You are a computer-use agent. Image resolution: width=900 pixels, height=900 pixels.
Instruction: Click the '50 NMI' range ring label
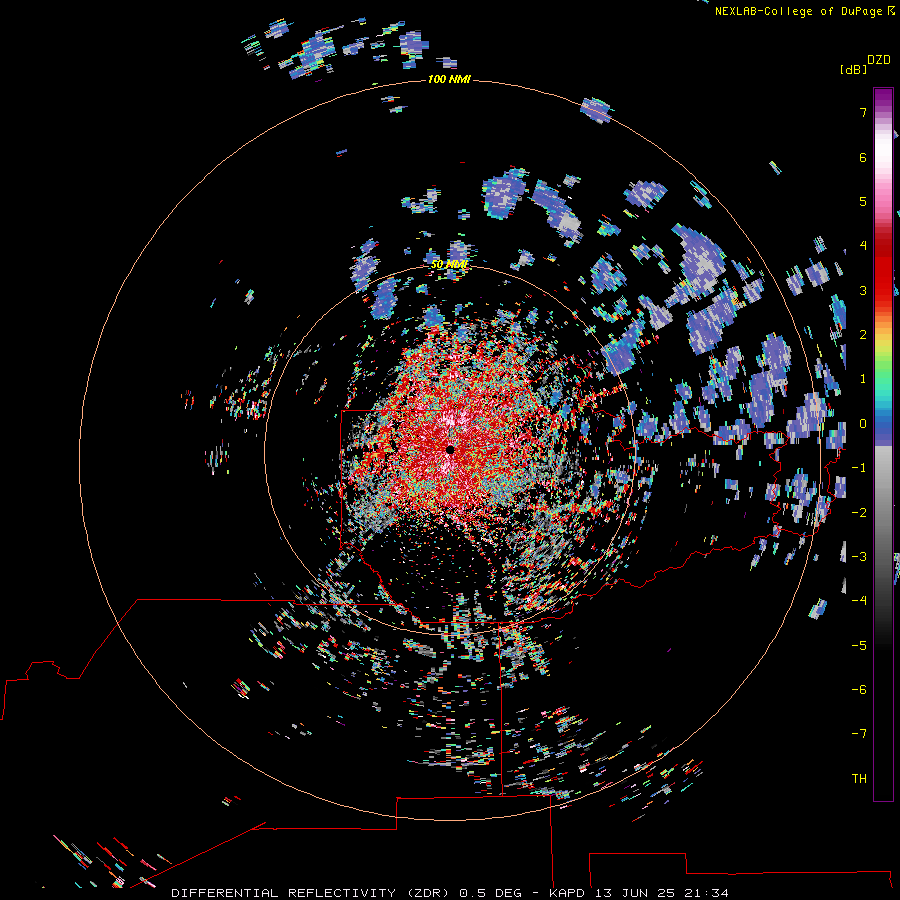449,265
